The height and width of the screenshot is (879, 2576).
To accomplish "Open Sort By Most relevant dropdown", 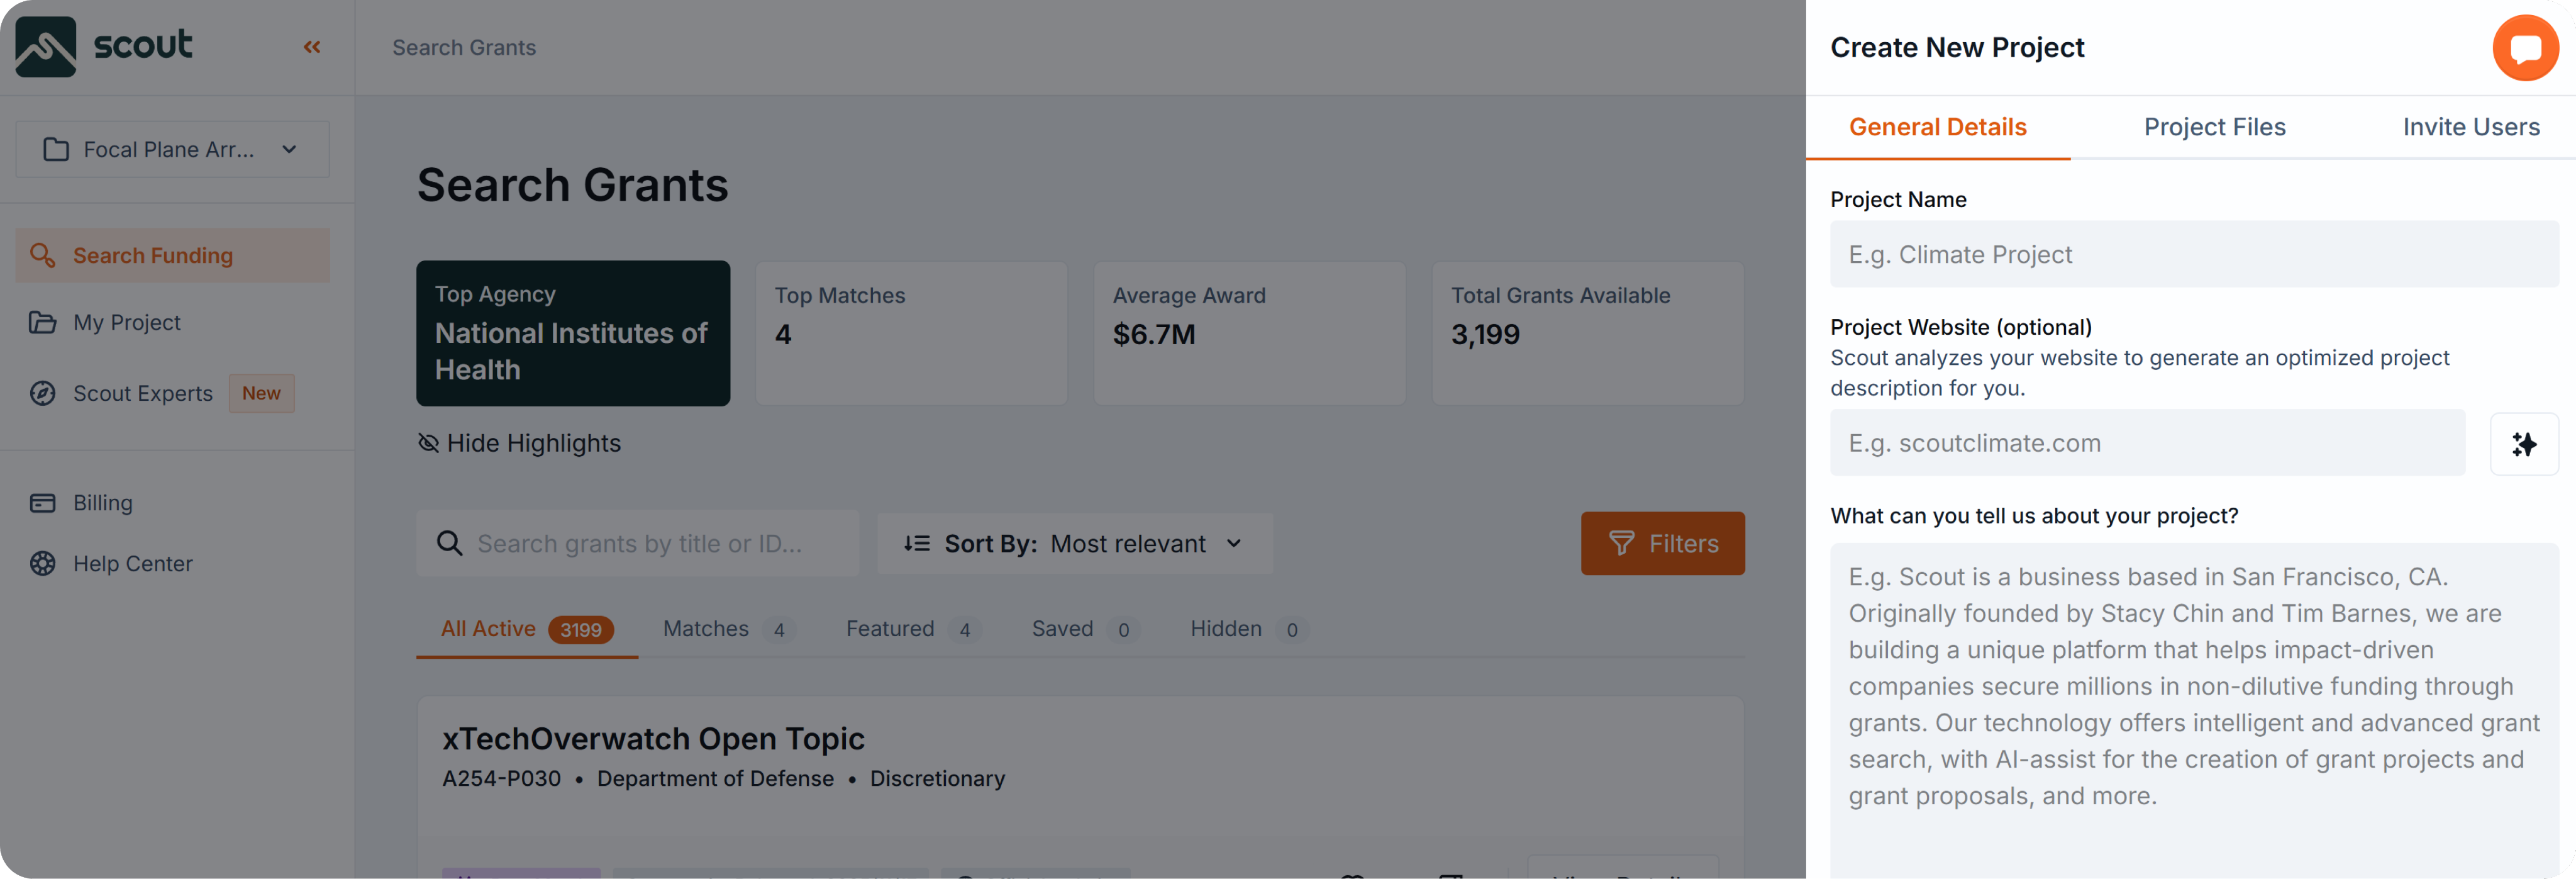I will 1074,543.
